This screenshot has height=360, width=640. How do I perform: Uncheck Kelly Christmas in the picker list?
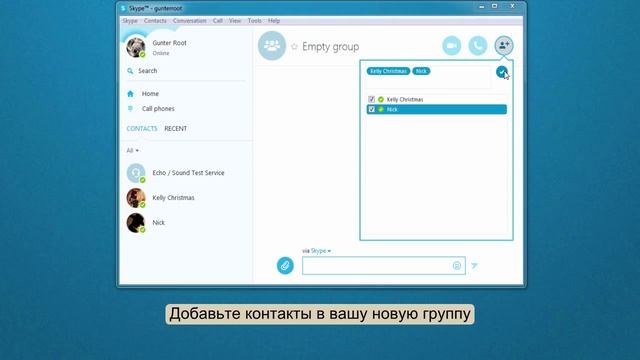pos(371,99)
